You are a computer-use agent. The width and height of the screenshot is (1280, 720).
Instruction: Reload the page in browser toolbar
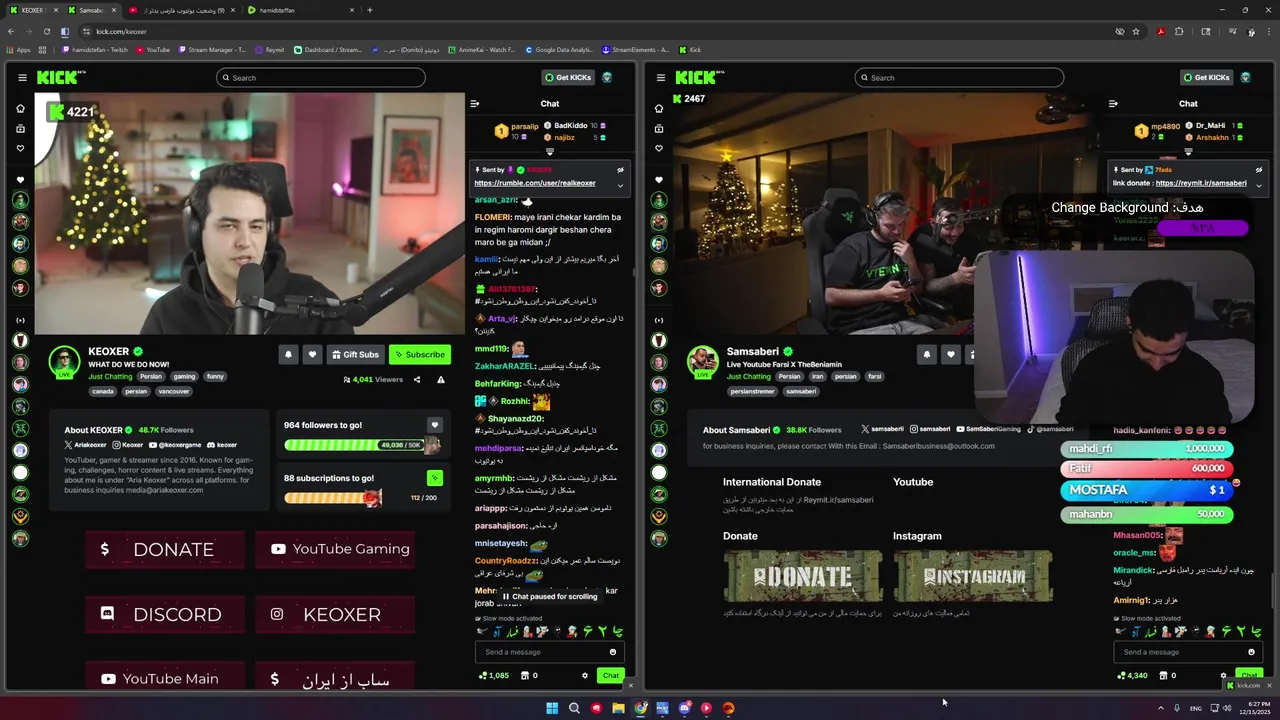click(x=46, y=31)
